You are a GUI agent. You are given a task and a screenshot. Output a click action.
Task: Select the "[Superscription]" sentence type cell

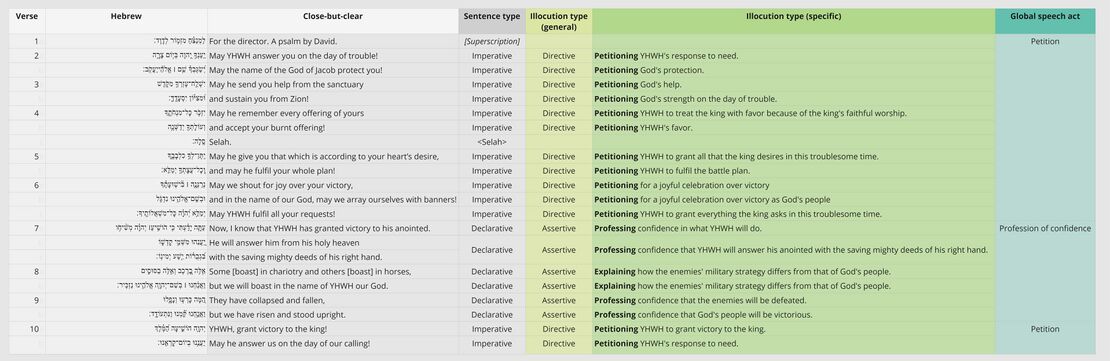point(491,41)
